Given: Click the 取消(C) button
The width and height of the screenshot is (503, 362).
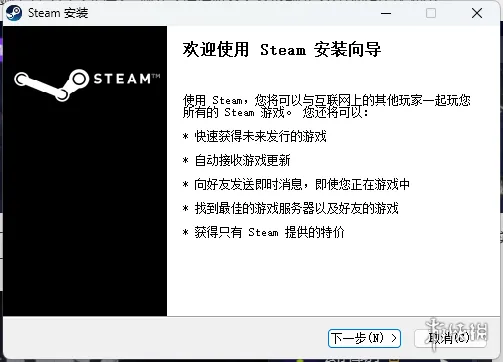Looking at the screenshot, I should [449, 338].
